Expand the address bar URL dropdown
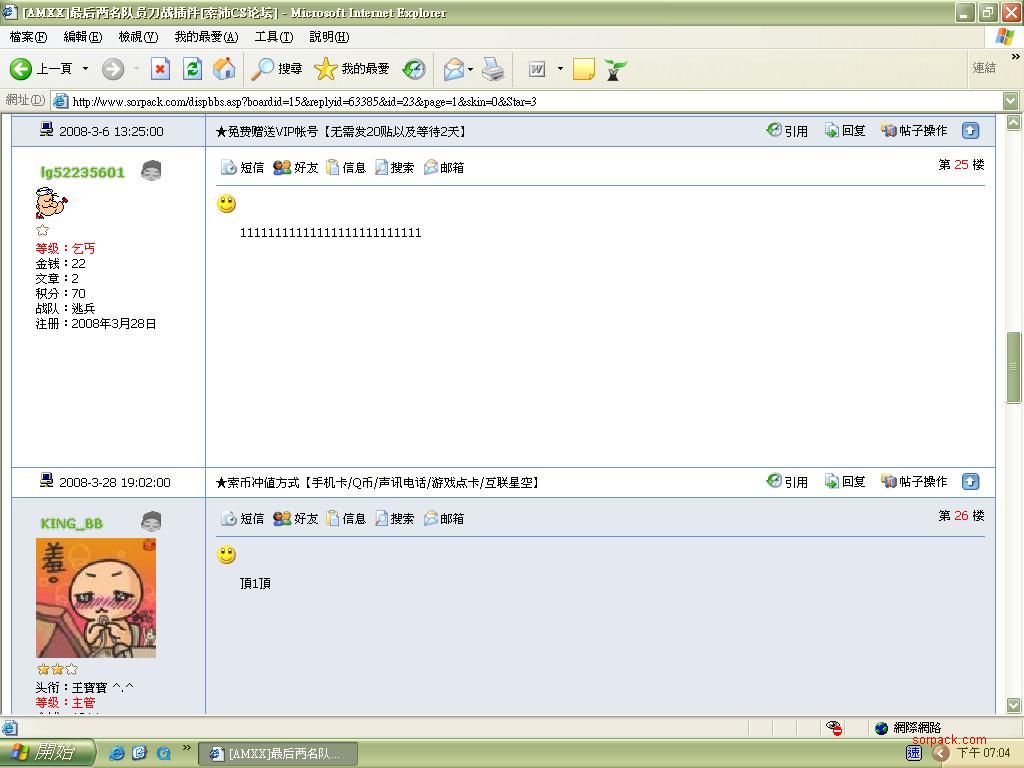The width and height of the screenshot is (1024, 768). click(x=1010, y=101)
